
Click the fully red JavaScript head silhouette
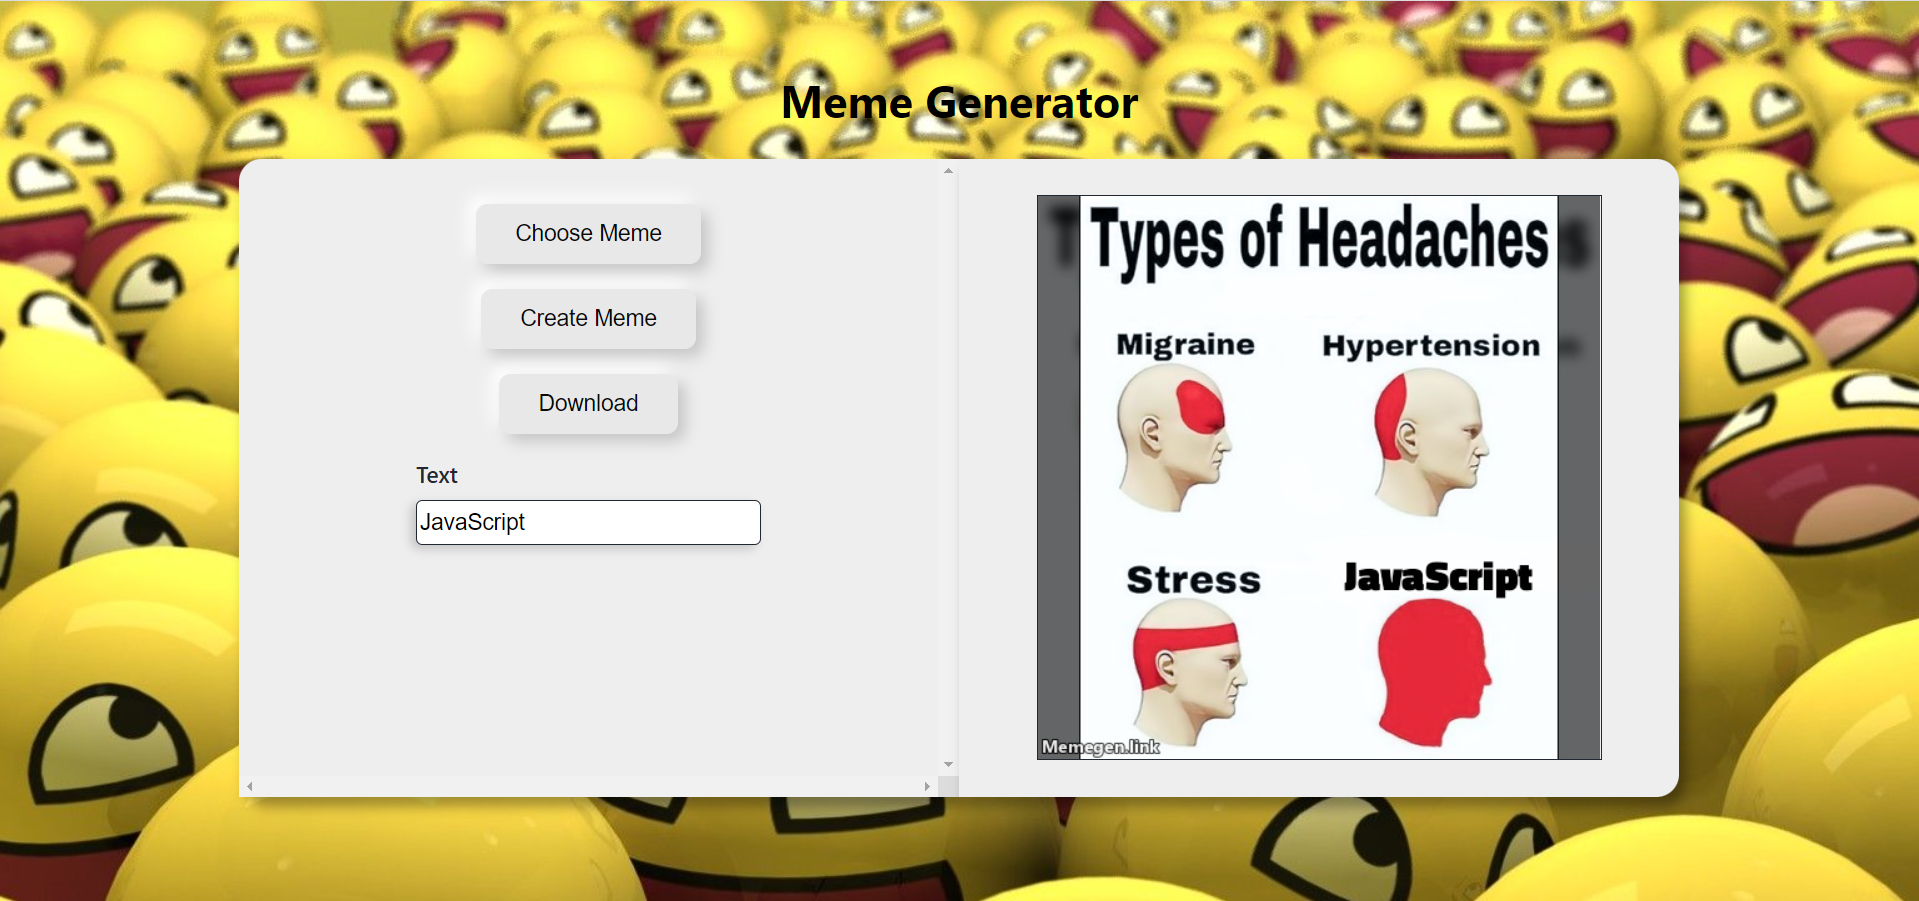pos(1431,671)
